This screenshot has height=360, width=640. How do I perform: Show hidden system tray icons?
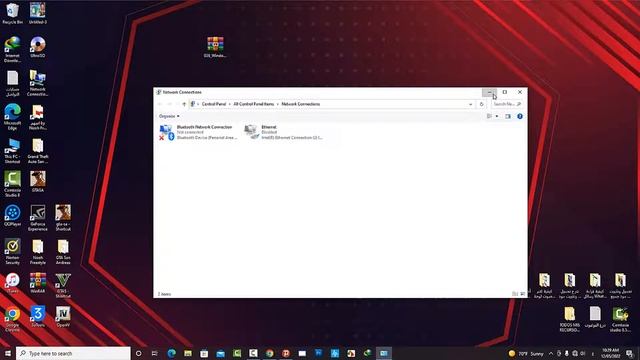point(551,353)
